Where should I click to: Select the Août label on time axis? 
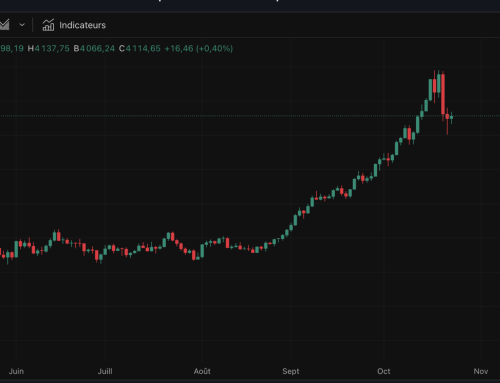[202, 371]
